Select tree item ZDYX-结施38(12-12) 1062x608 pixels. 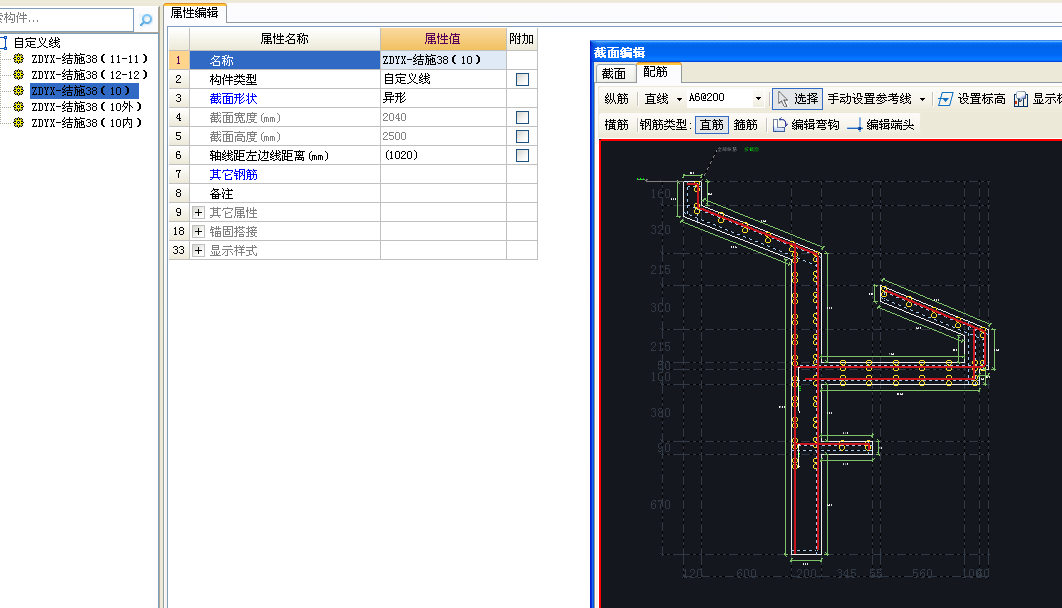[89, 74]
